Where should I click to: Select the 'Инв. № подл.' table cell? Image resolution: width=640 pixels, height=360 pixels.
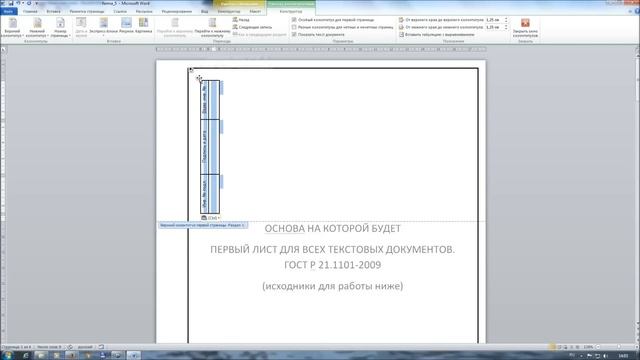(204, 194)
